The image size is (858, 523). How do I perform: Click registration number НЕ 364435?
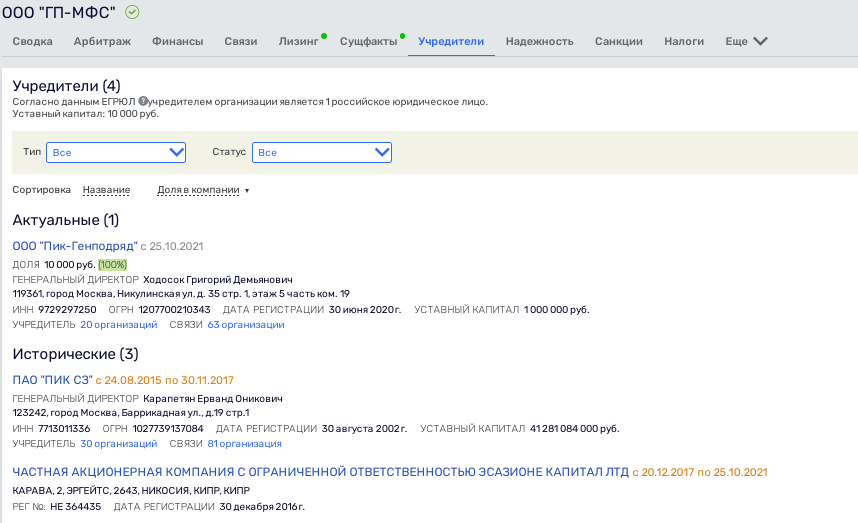pos(76,507)
